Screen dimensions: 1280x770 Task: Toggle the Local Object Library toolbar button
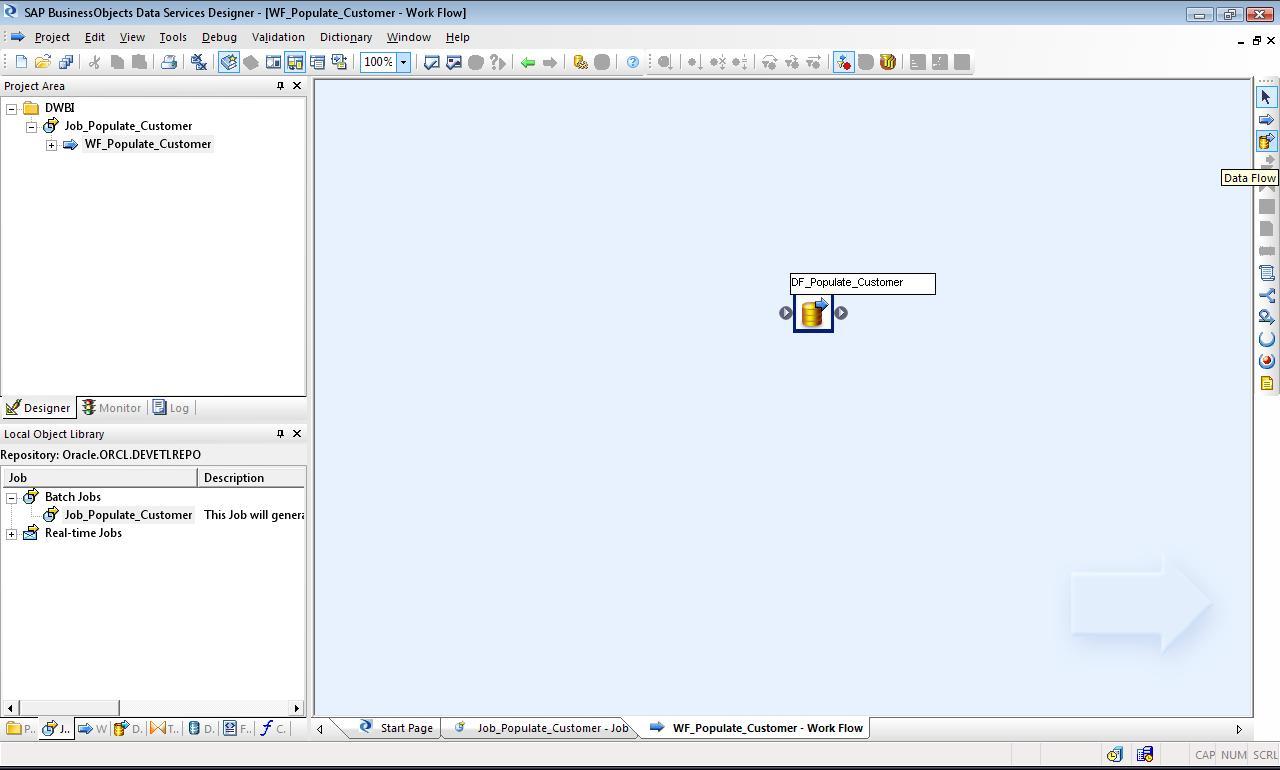pos(229,62)
